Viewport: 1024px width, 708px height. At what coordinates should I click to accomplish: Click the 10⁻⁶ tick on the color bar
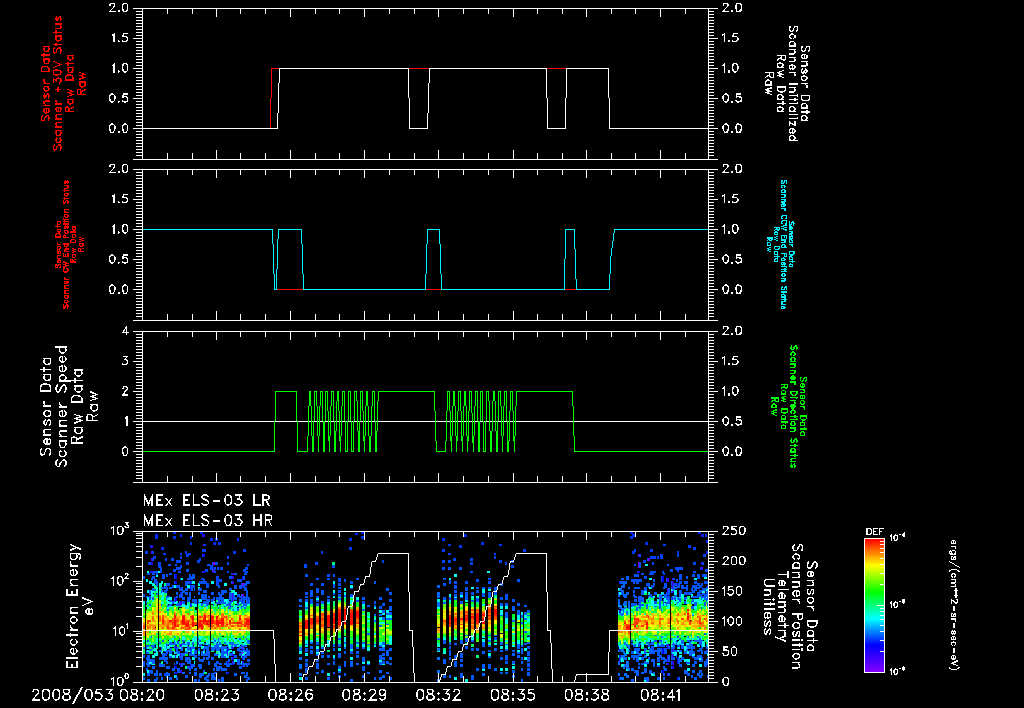[898, 670]
